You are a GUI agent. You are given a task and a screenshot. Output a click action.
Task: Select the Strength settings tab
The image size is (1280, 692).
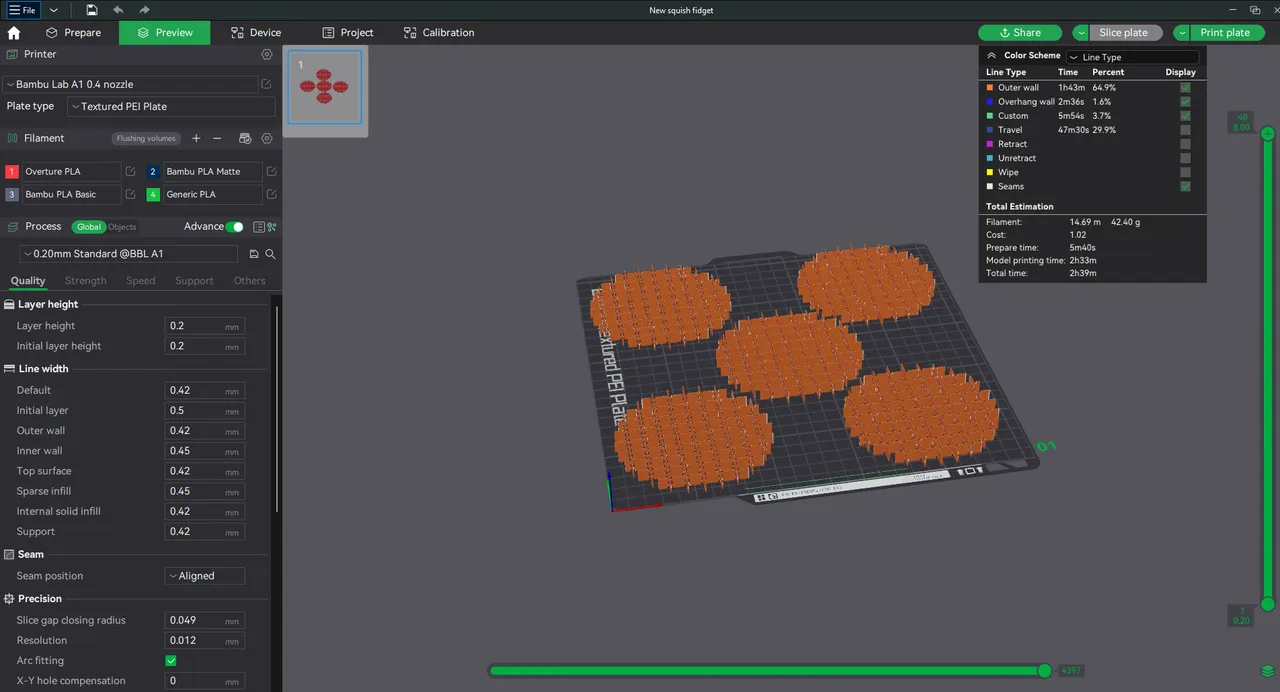(x=85, y=281)
